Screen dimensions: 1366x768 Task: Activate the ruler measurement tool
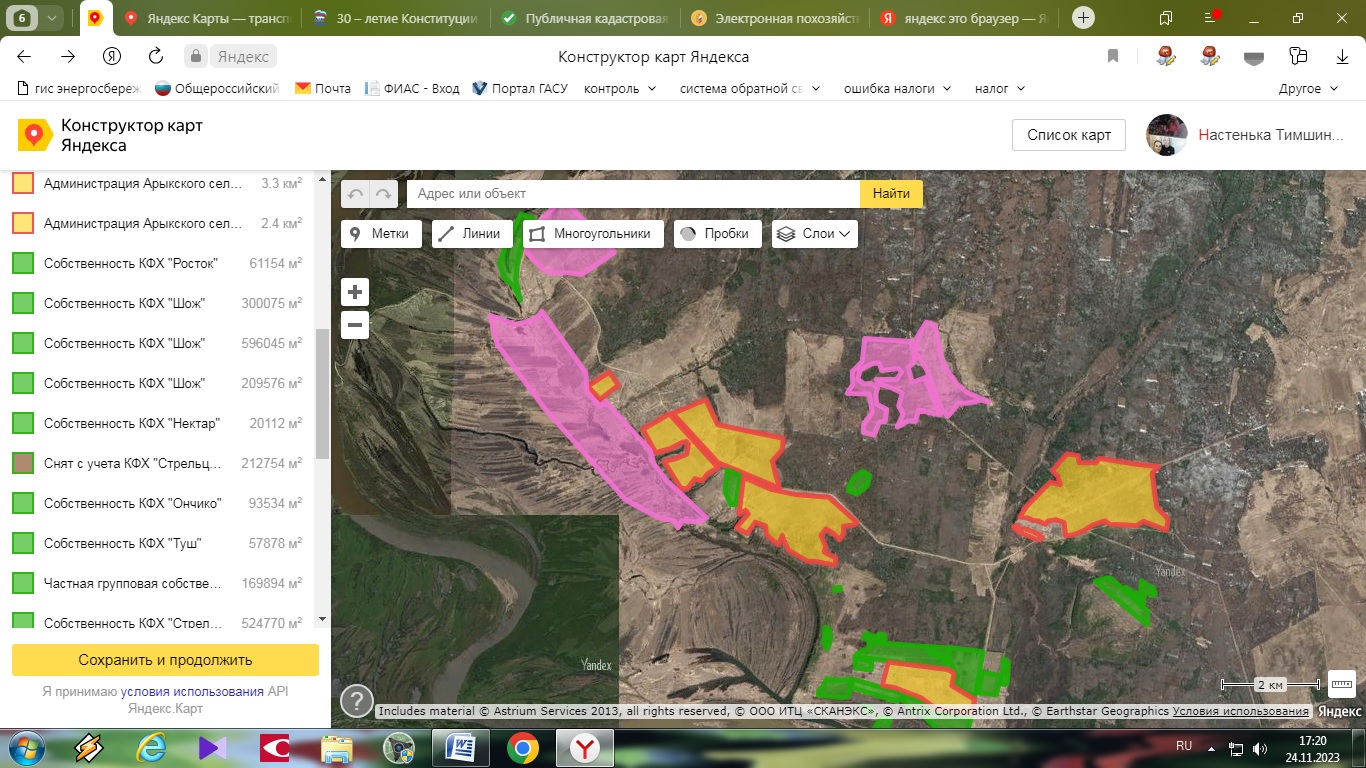[x=1342, y=684]
